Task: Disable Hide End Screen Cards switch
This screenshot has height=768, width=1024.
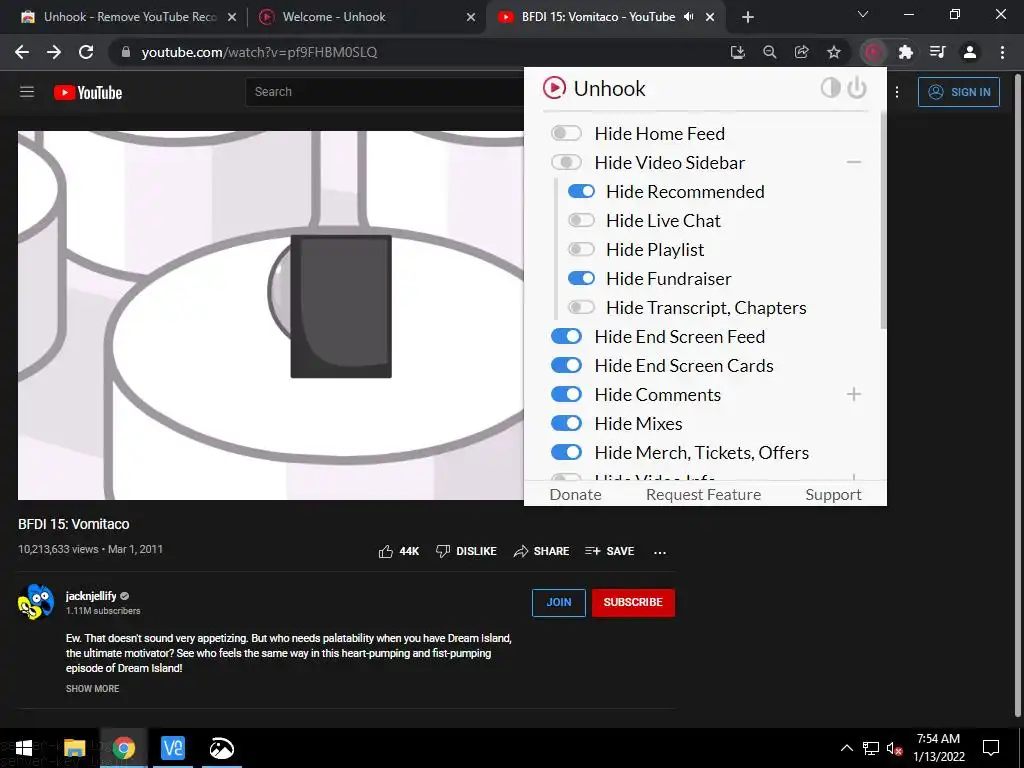Action: coord(566,365)
